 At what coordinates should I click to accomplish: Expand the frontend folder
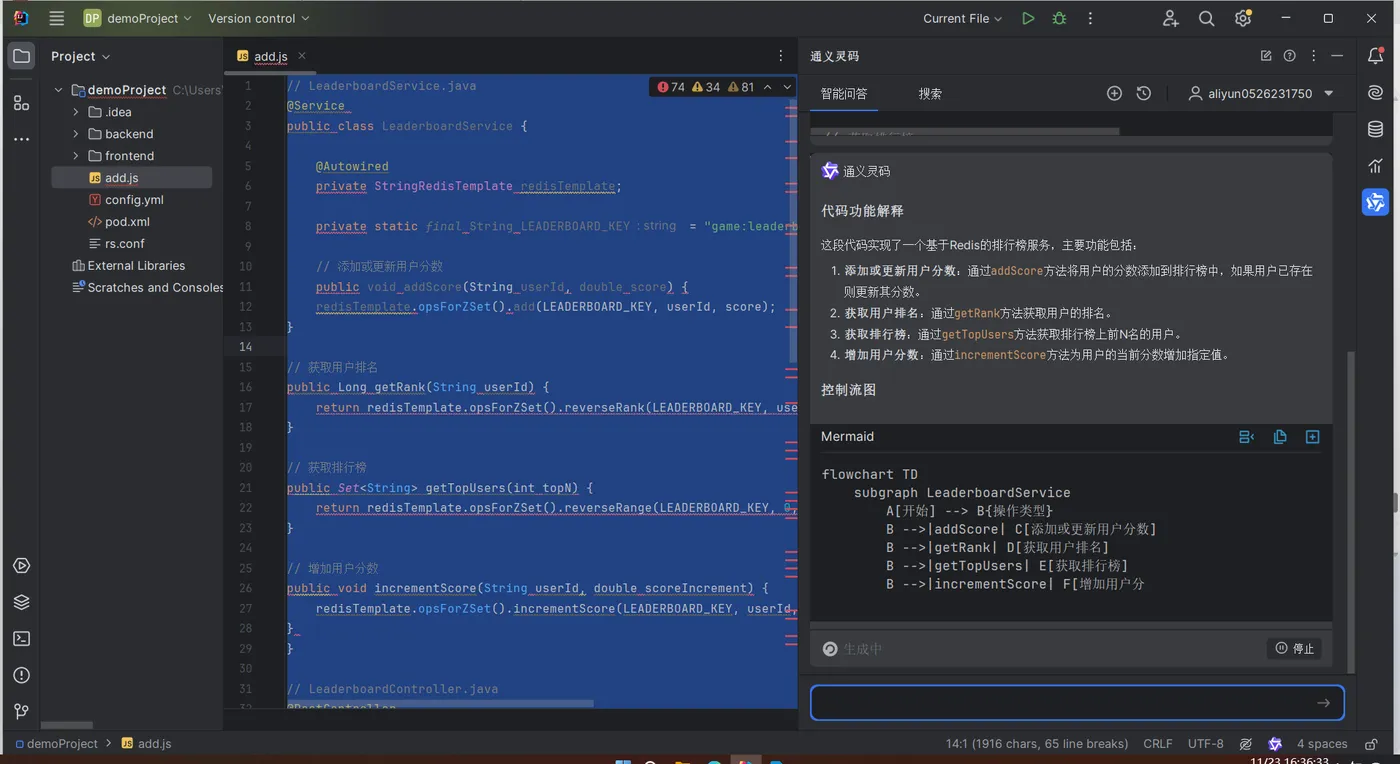tap(76, 156)
